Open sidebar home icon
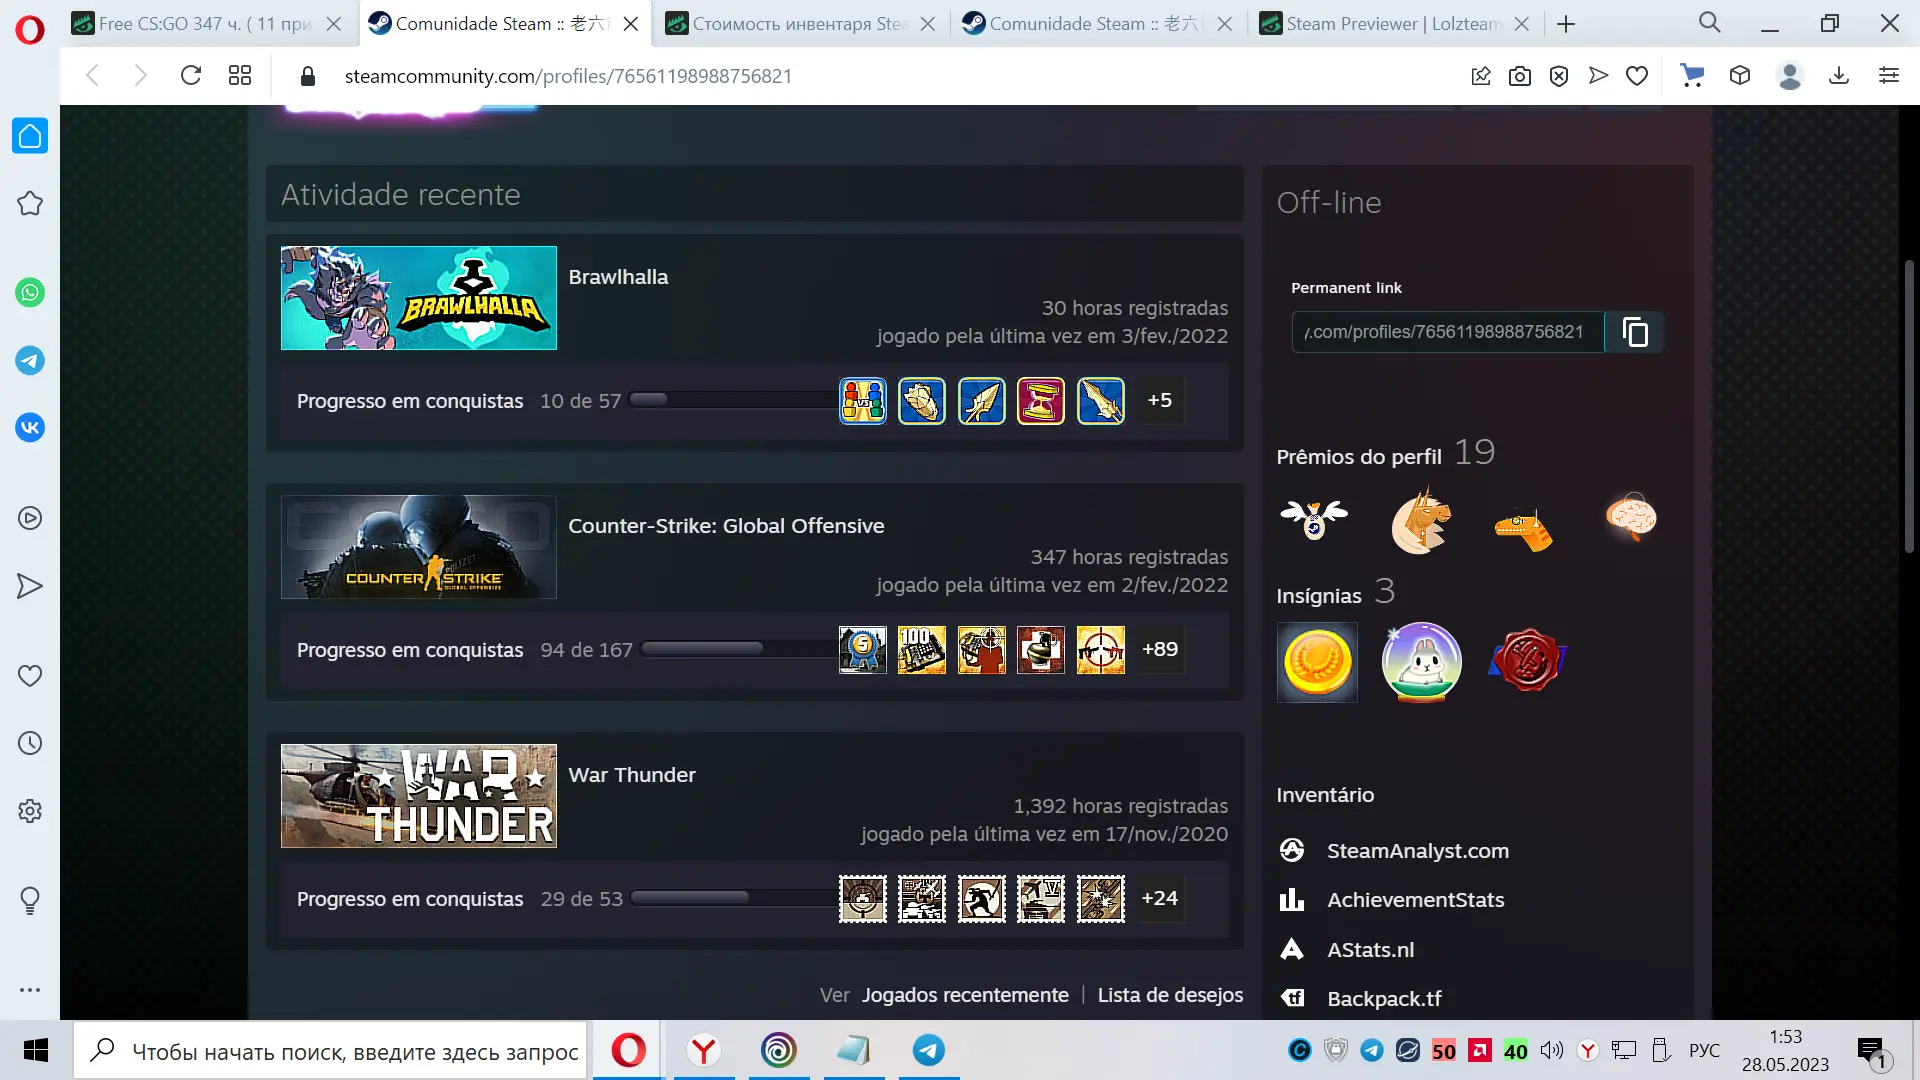Image resolution: width=1920 pixels, height=1080 pixels. coord(30,136)
